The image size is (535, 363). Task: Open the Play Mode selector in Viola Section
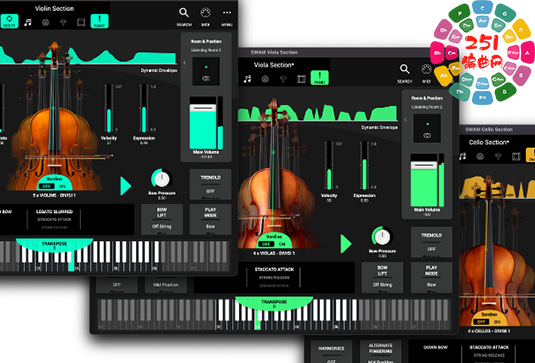tap(432, 277)
